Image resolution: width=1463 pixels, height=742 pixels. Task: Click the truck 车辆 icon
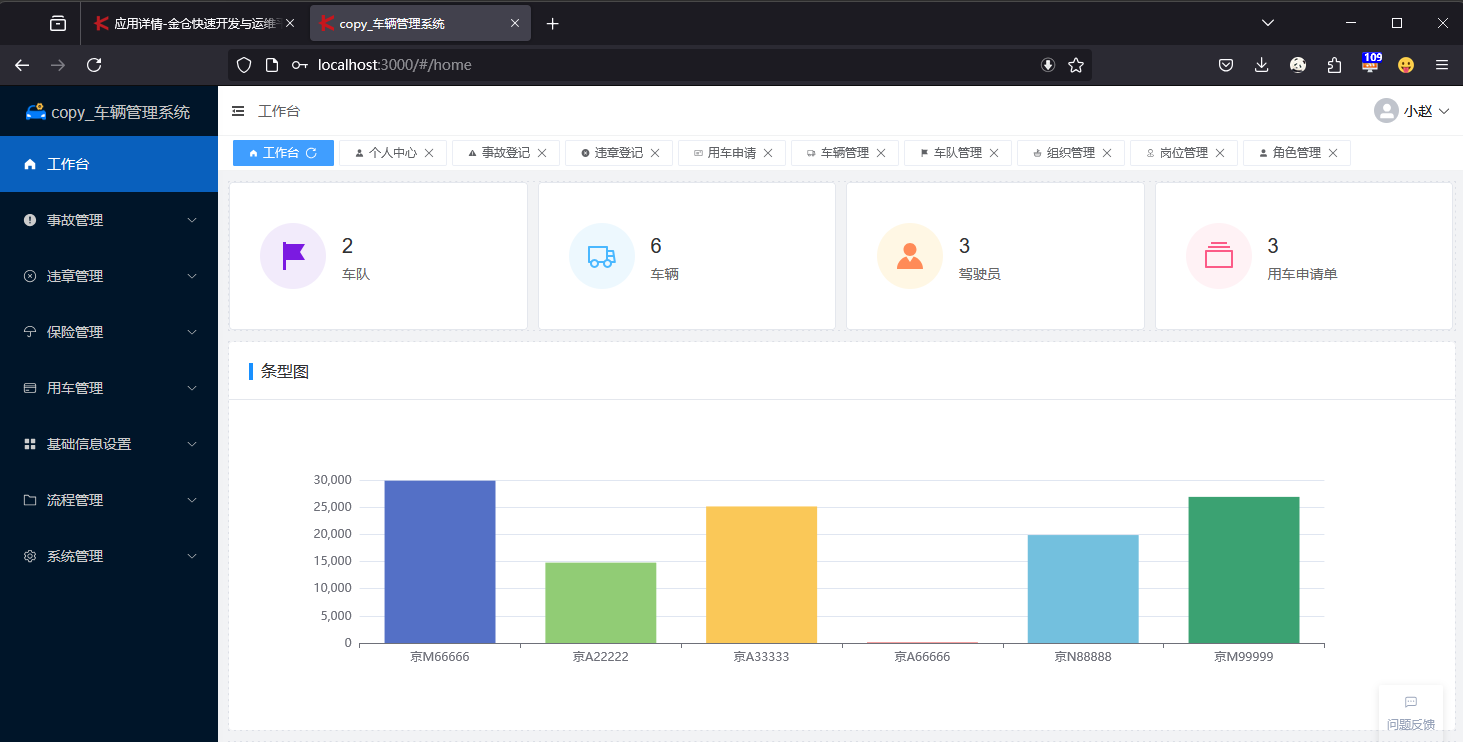(602, 255)
